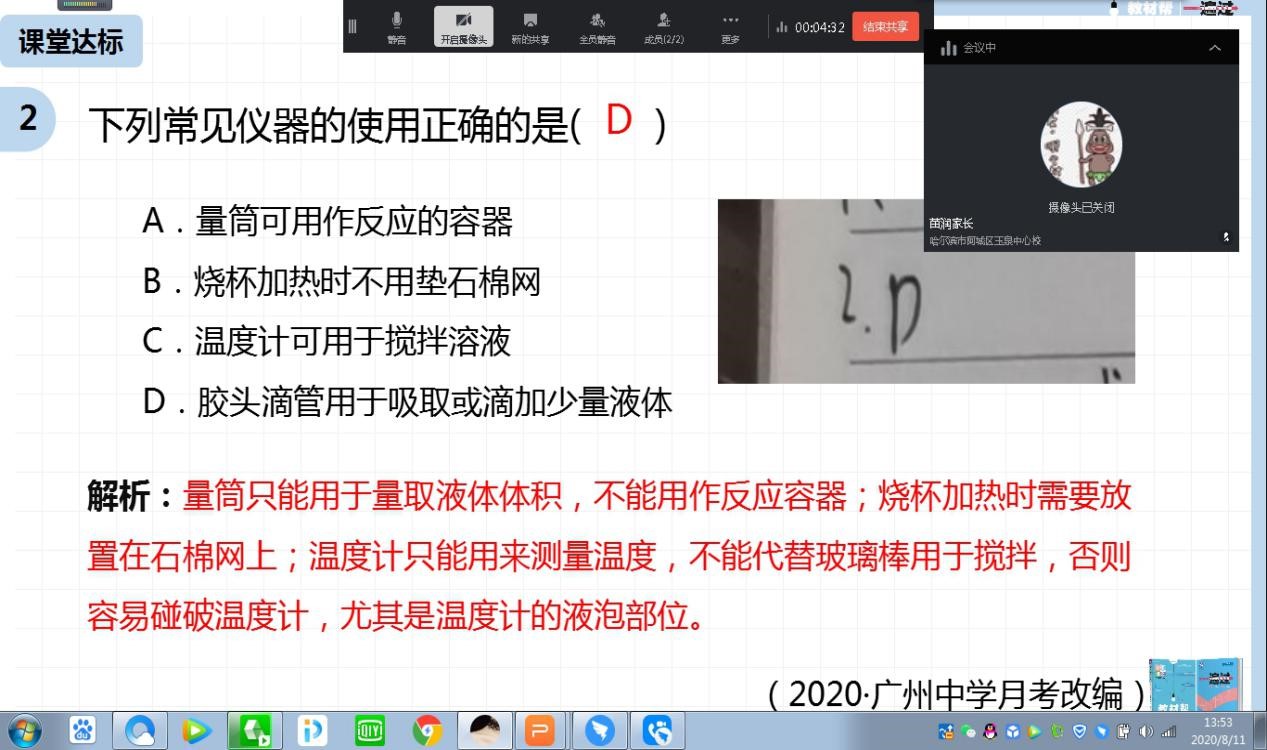Open the avatar-icon app on the taskbar
Screen dimensions: 1267x750
point(485,731)
